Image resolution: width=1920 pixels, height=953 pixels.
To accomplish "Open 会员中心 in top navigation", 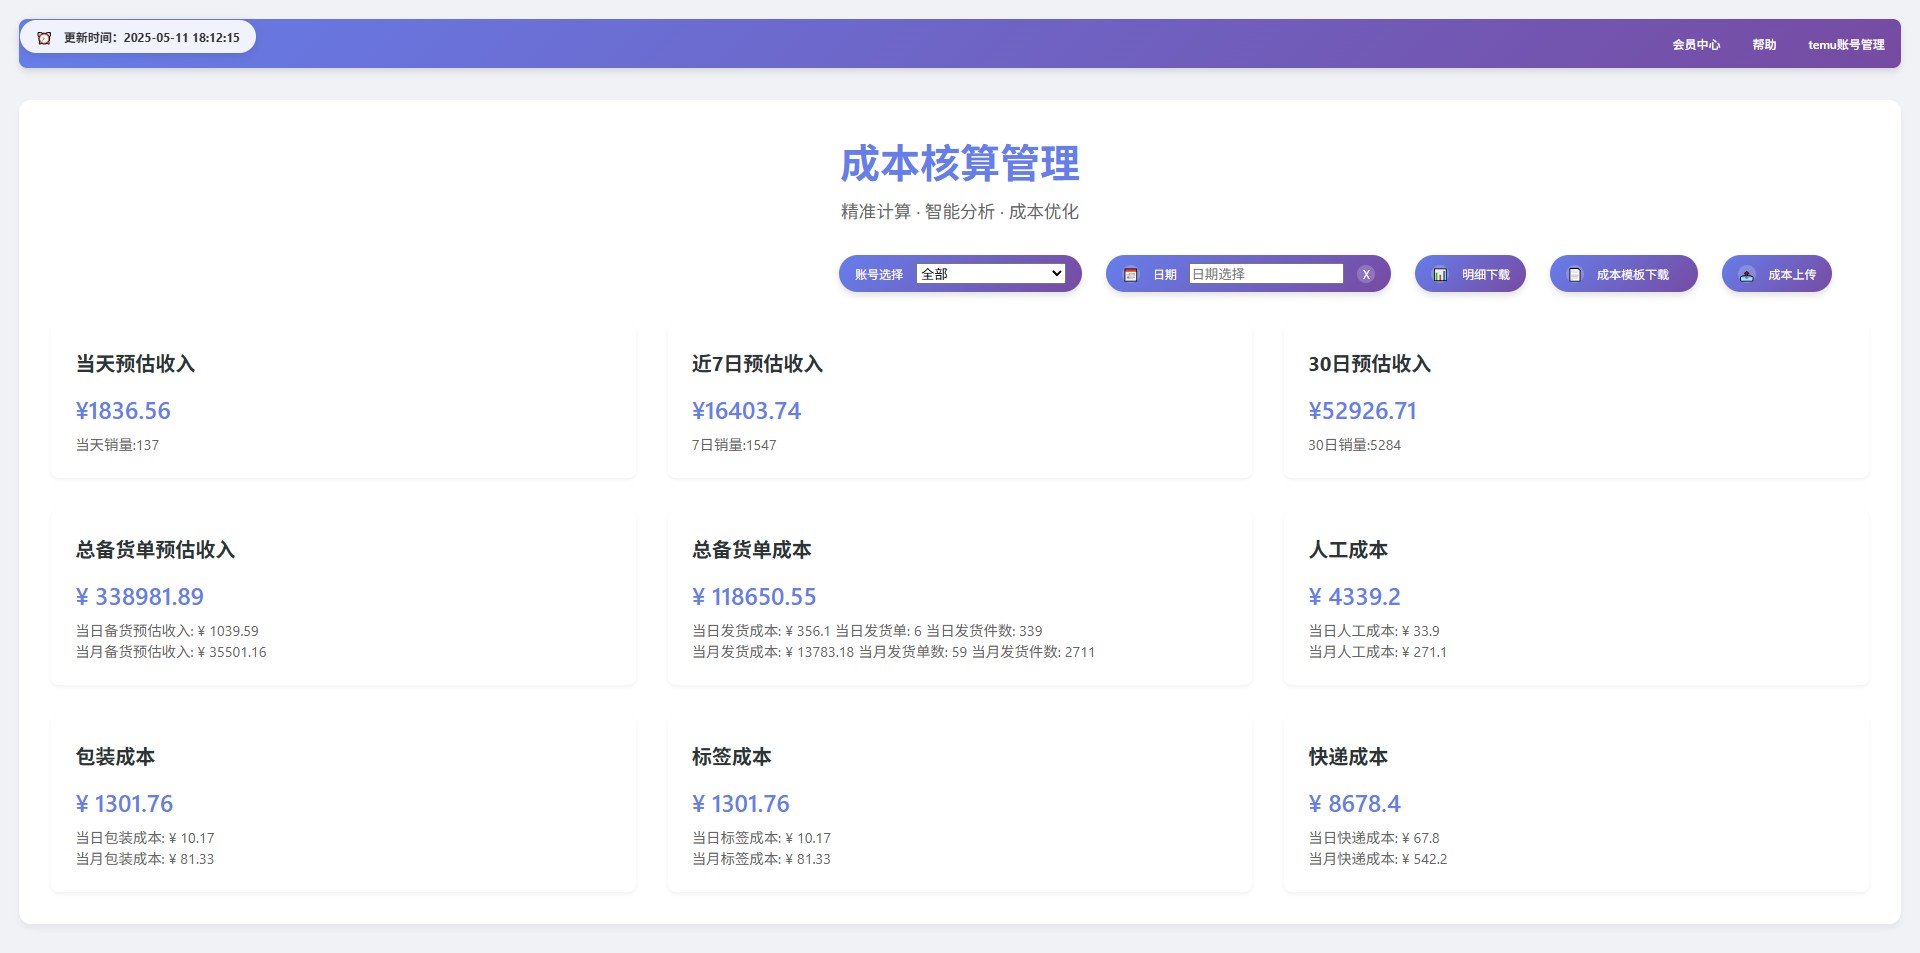I will (x=1697, y=43).
